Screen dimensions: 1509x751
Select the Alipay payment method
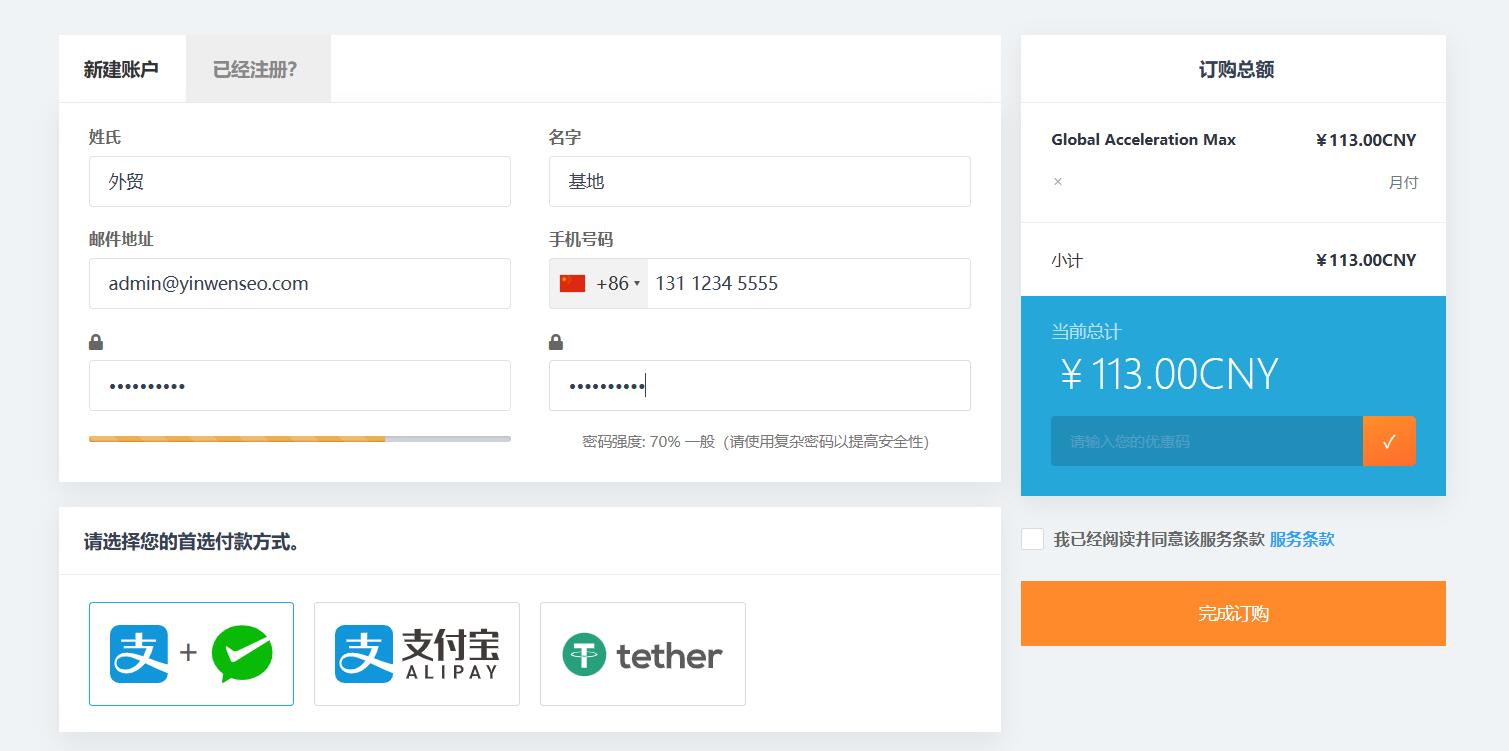[417, 654]
